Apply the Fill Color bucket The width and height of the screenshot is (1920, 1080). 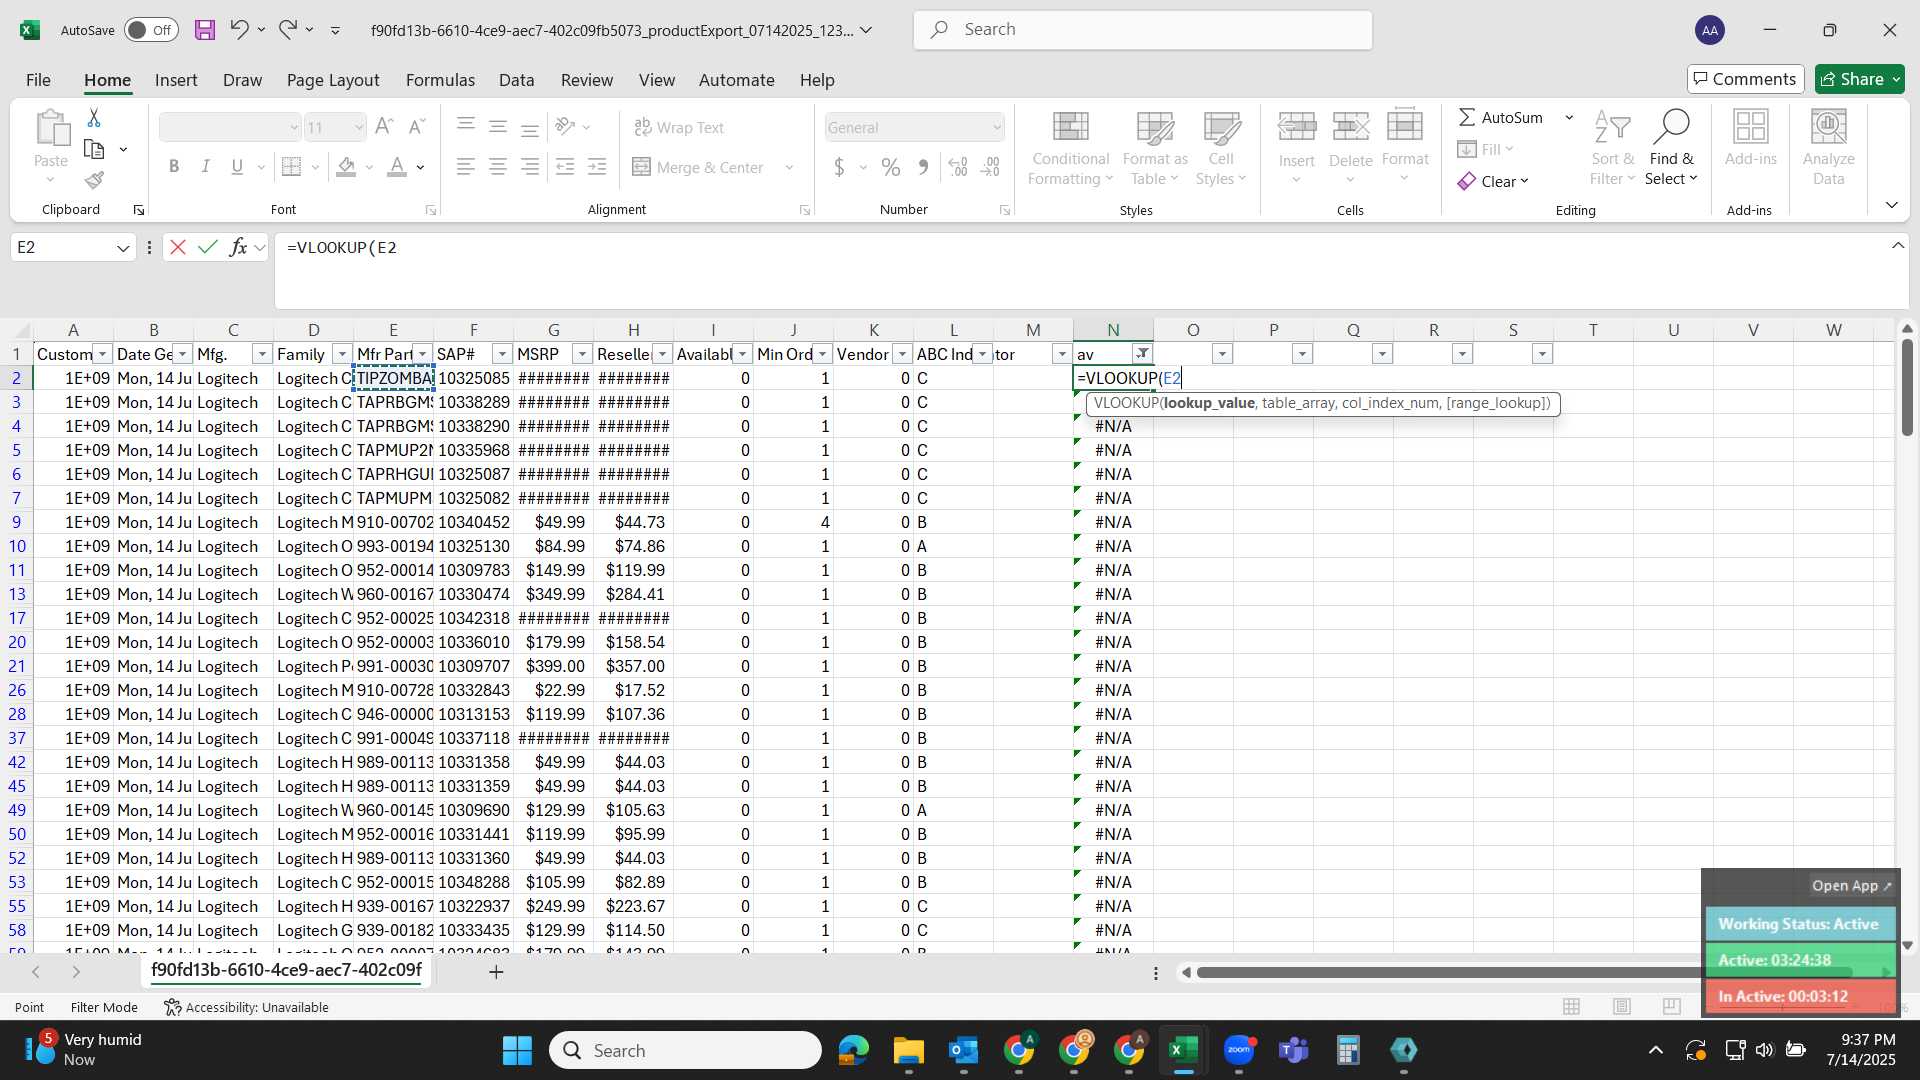346,167
